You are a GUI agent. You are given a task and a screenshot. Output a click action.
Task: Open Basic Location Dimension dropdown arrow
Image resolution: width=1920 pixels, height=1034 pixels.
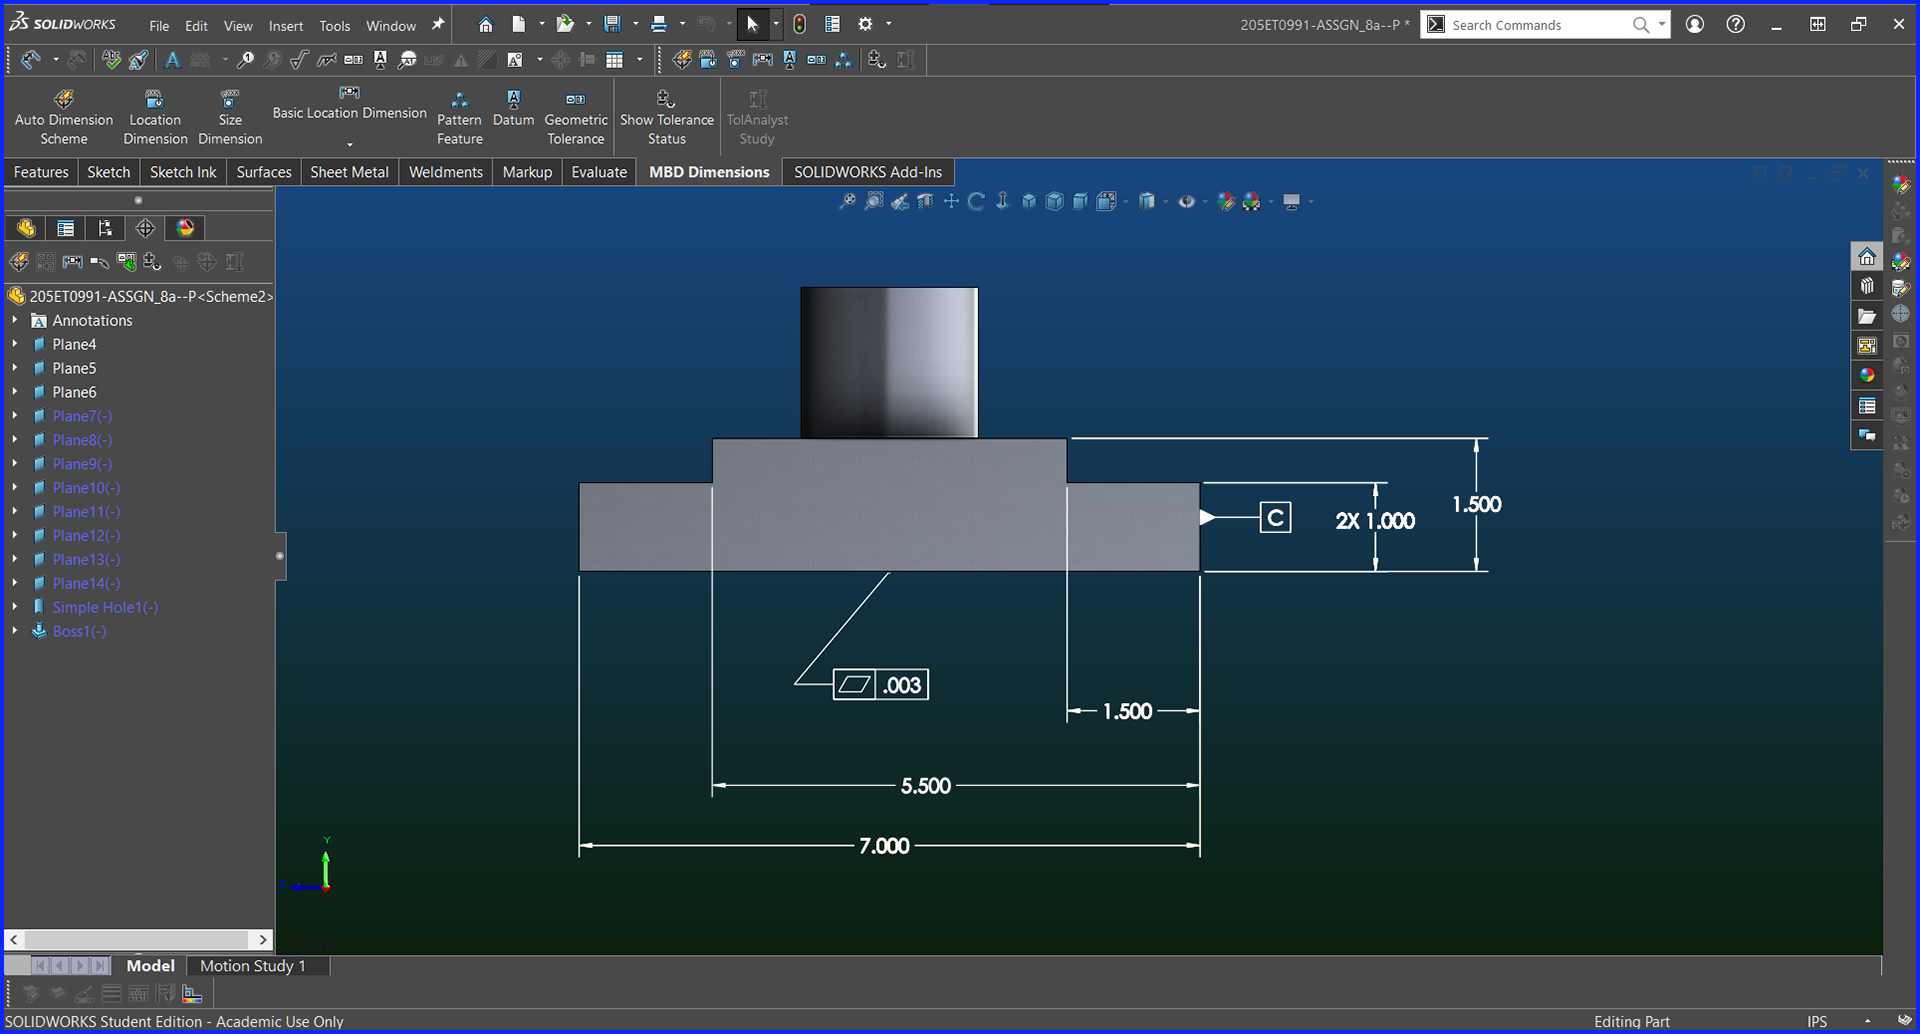click(349, 144)
